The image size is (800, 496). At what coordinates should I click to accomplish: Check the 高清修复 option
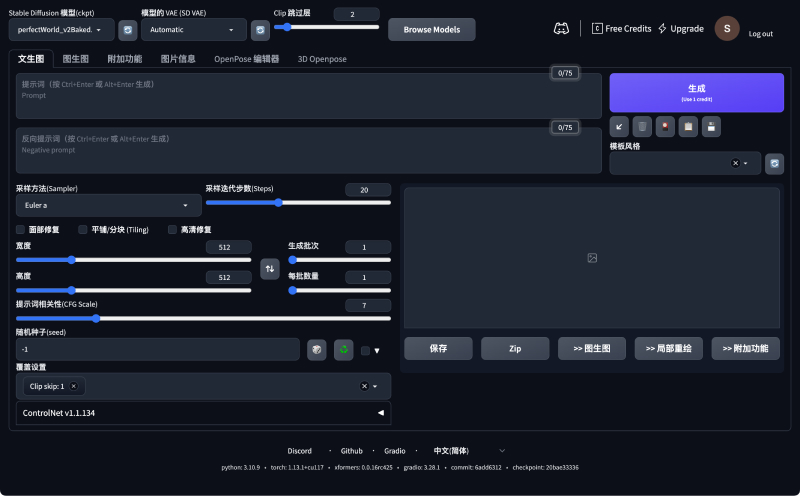coord(172,229)
